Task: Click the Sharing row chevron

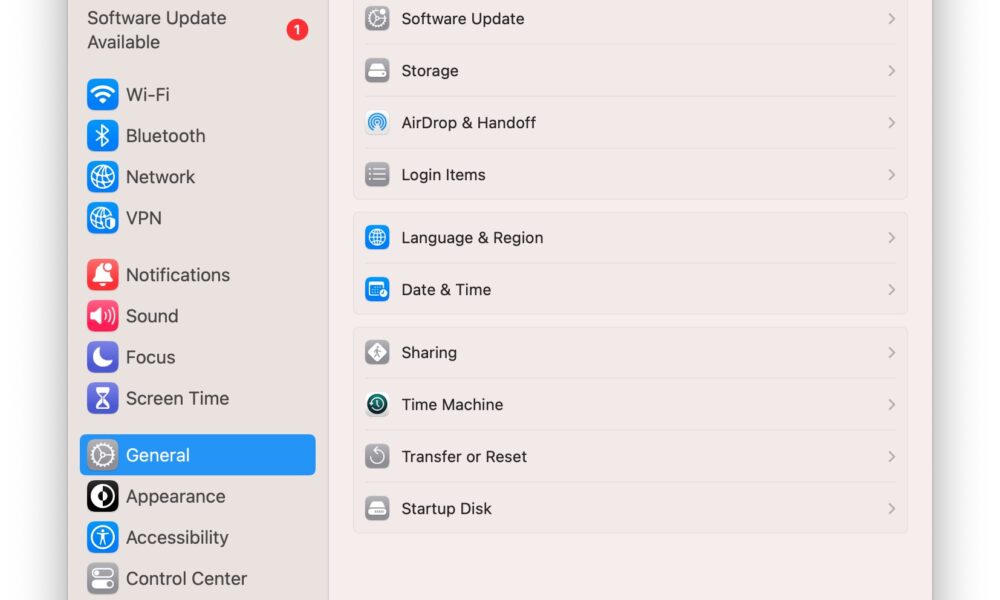Action: point(892,352)
